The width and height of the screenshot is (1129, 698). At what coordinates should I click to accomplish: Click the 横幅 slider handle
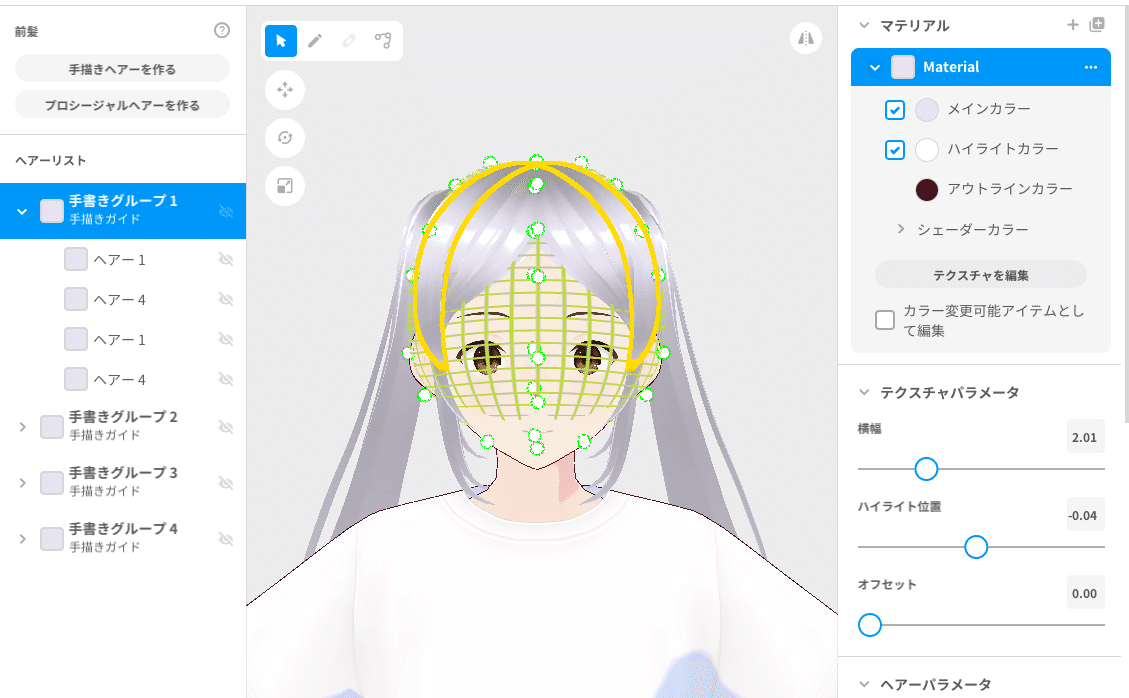926,469
